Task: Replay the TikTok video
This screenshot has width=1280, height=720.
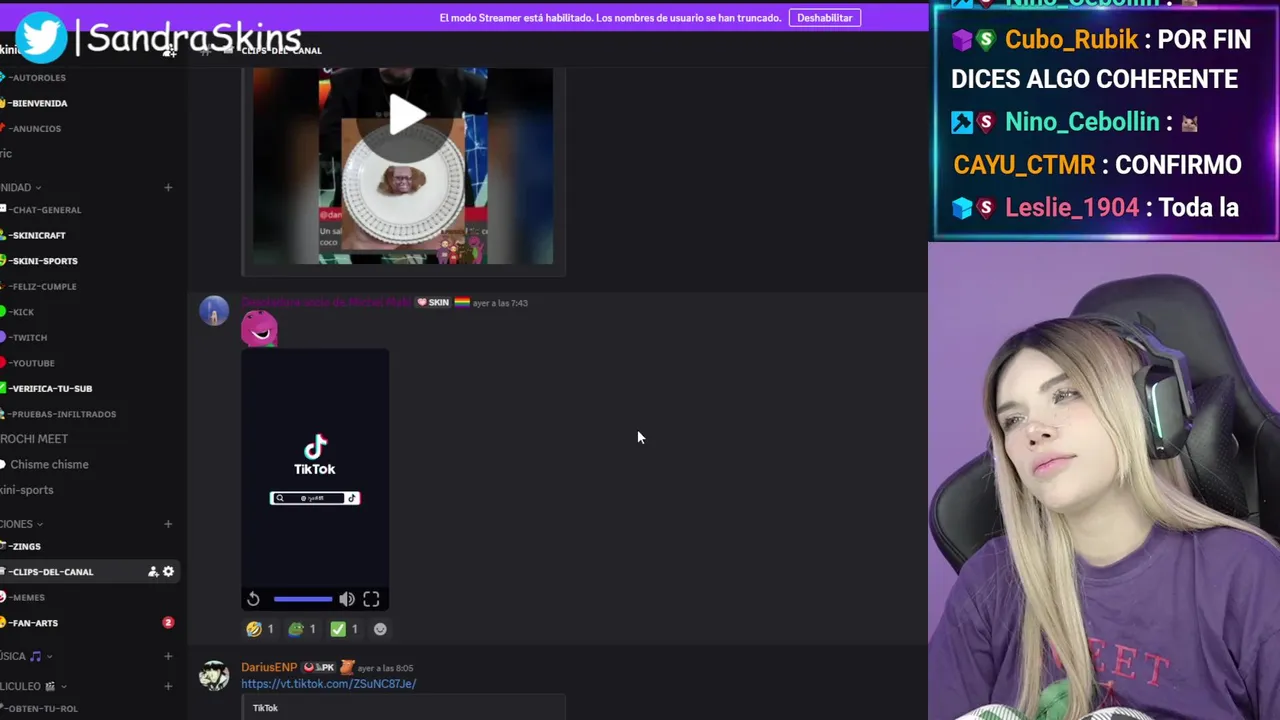Action: (x=253, y=599)
